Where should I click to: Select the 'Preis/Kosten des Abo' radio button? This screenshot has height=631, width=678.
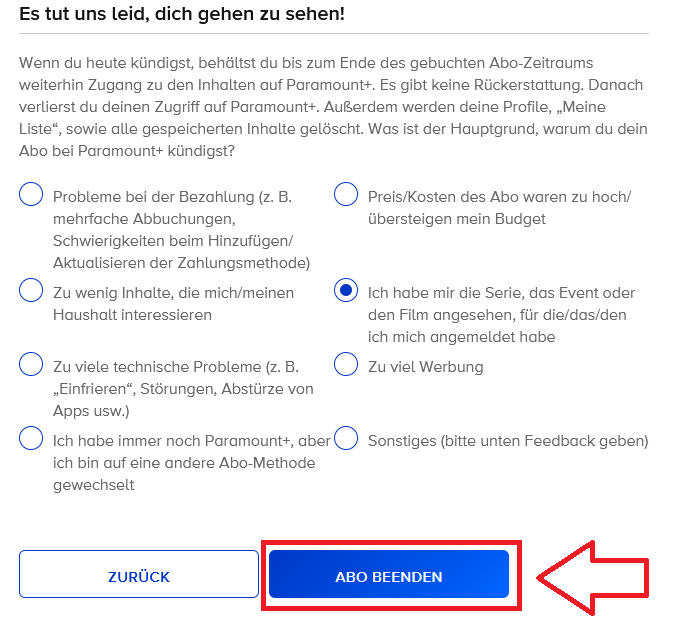[x=346, y=195]
